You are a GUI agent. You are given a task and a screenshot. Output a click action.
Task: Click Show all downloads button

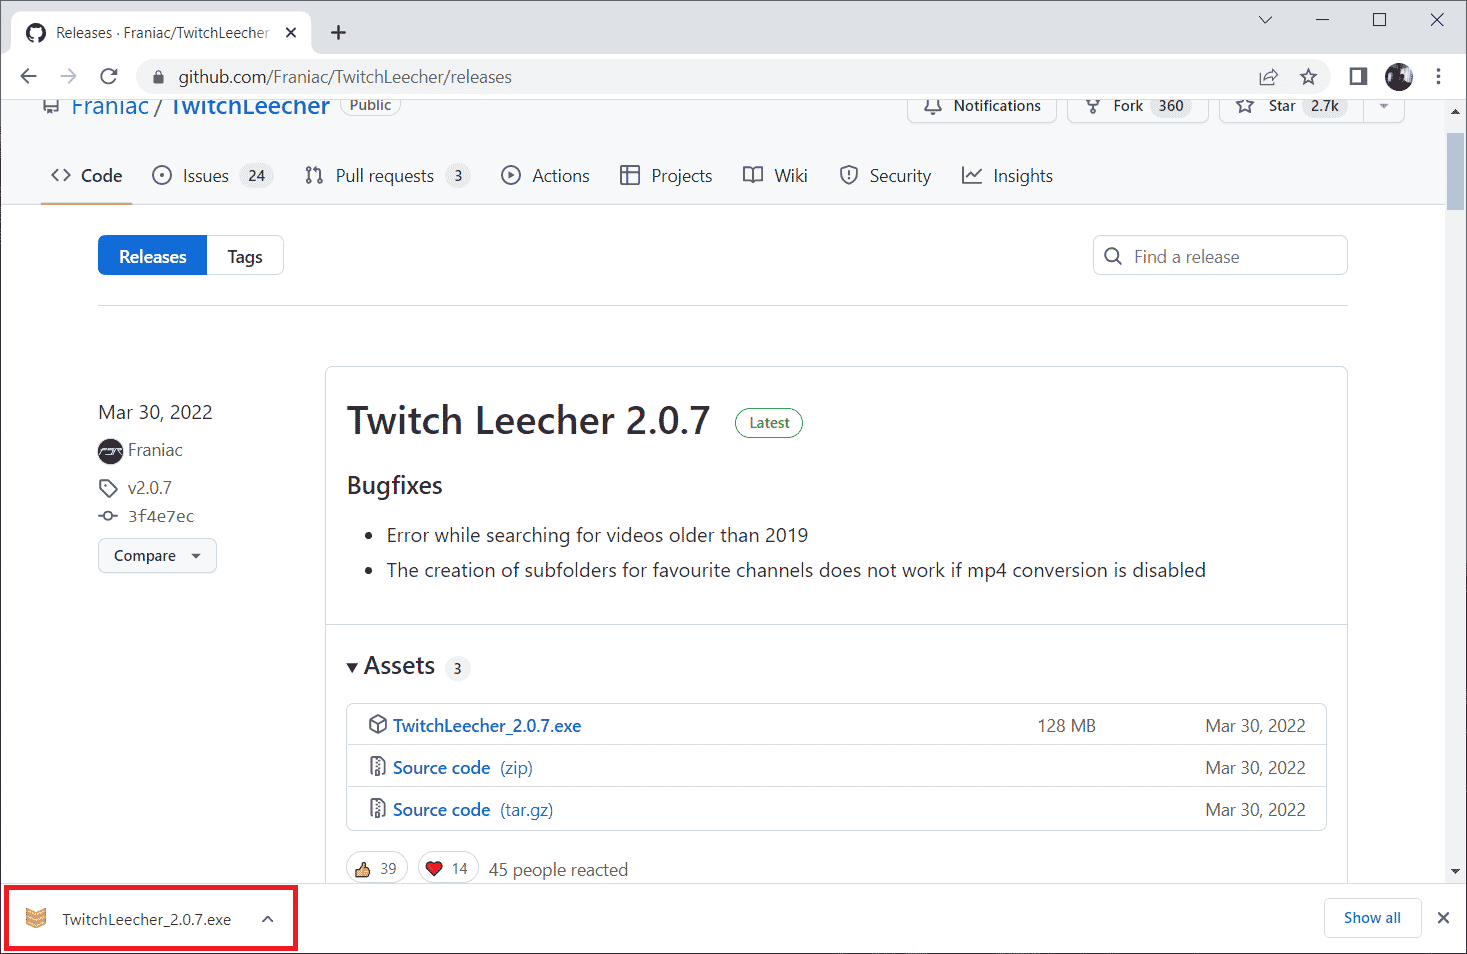click(x=1371, y=918)
